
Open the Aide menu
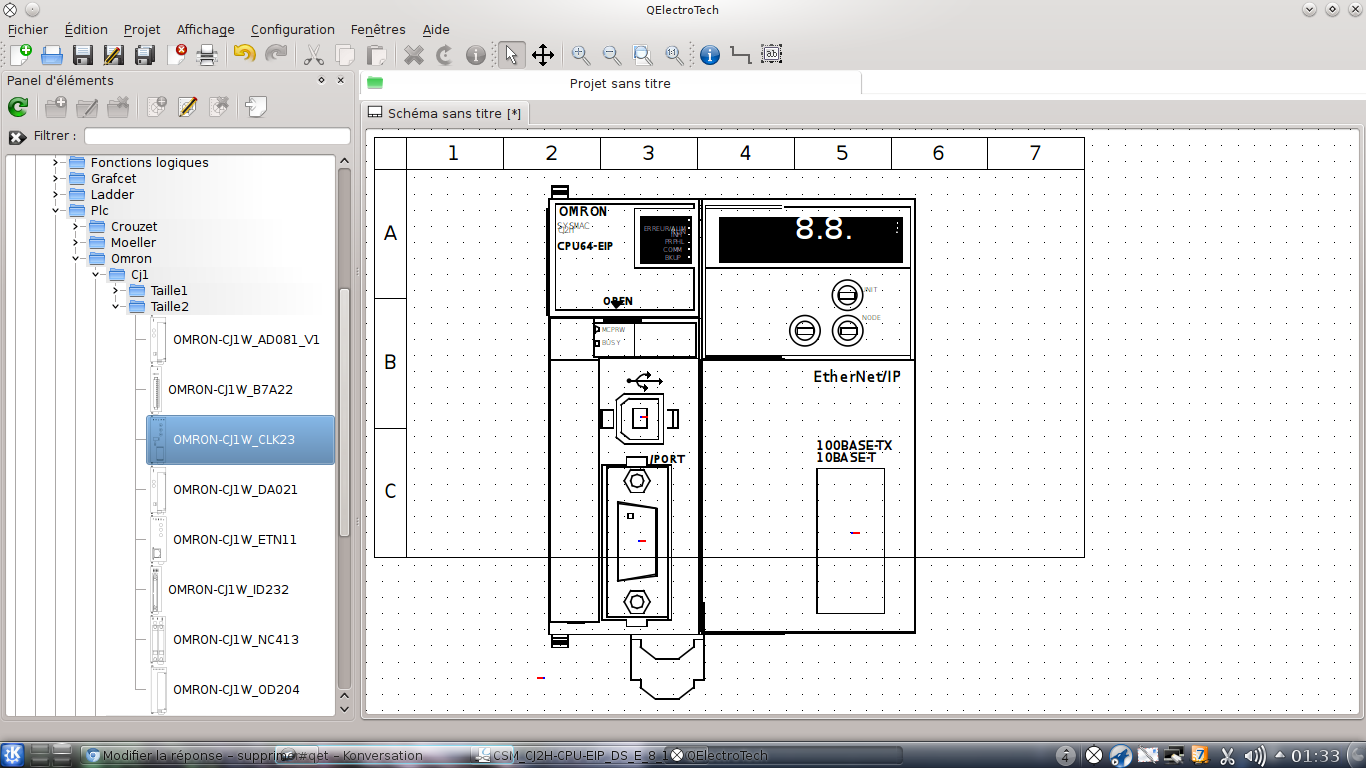436,29
